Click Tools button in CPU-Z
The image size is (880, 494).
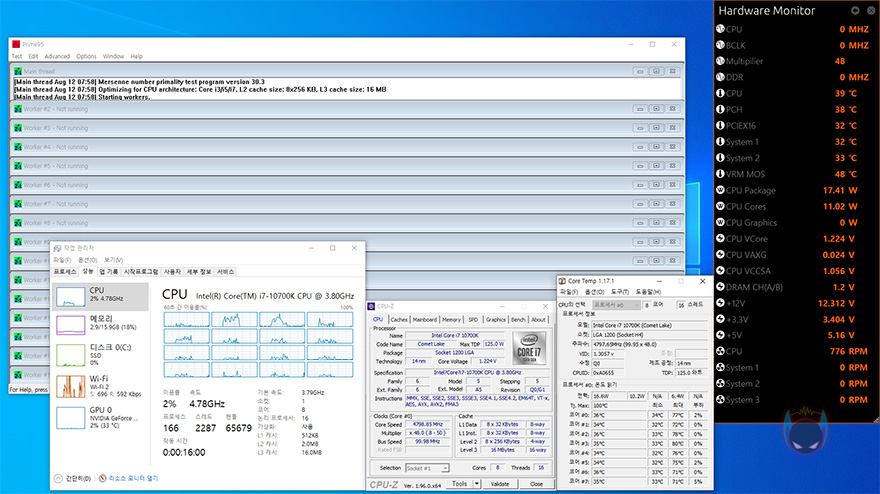point(460,483)
